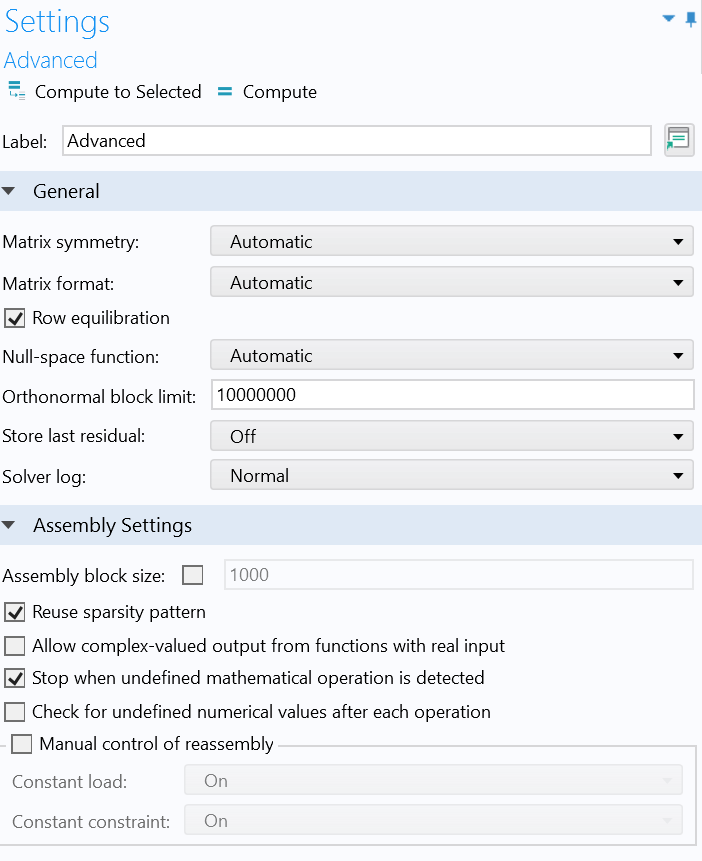Uncheck Stop when undefined mathematical operation detected
This screenshot has height=861, width=702.
coord(15,678)
